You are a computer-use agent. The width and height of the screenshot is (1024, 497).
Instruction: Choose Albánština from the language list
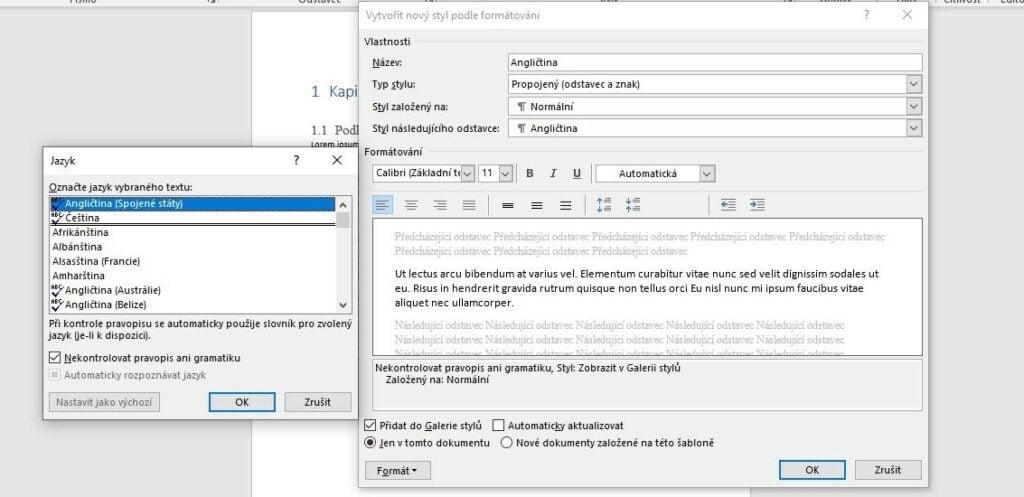[77, 246]
